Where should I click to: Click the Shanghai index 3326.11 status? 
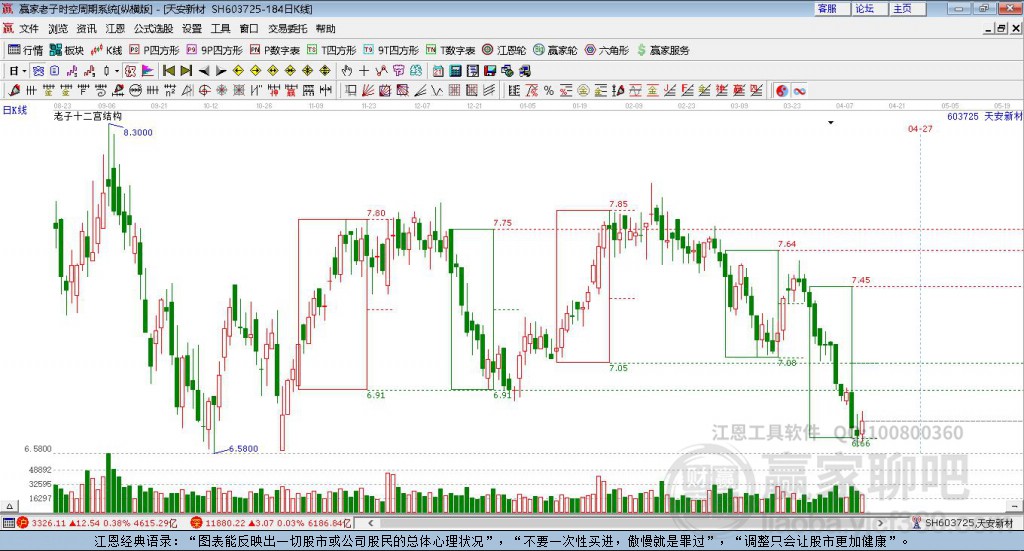pyautogui.click(x=97, y=523)
